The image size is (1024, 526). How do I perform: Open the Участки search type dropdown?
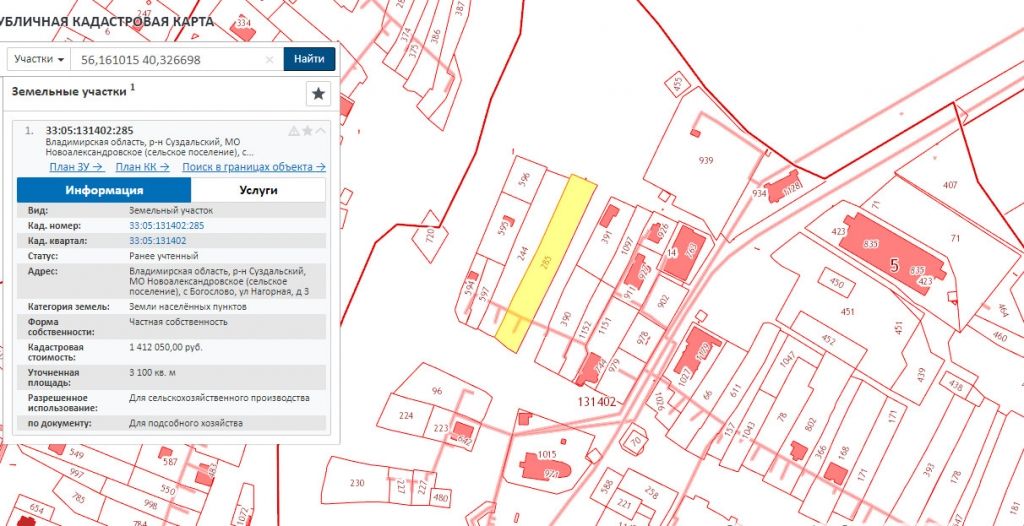pyautogui.click(x=40, y=60)
